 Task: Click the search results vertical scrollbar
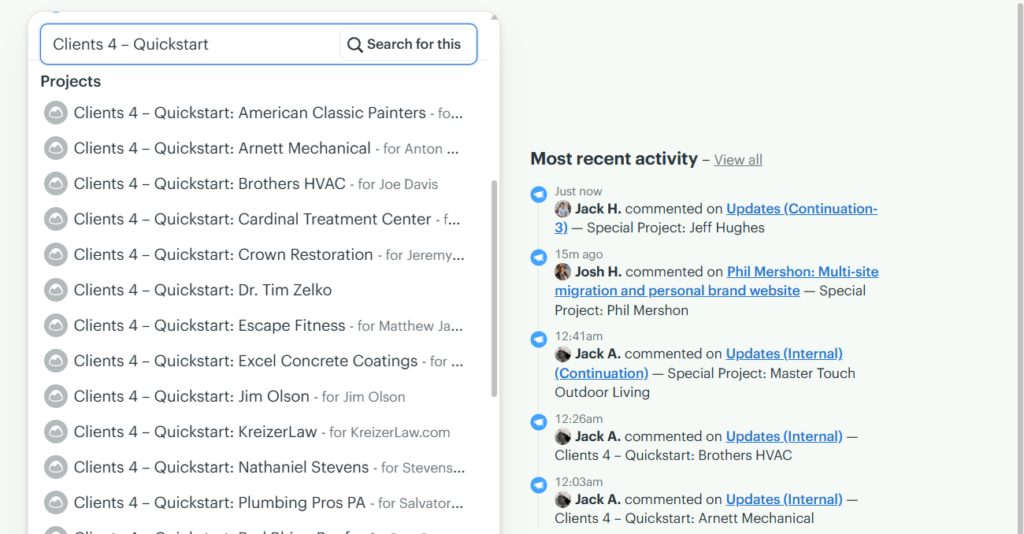[494, 289]
